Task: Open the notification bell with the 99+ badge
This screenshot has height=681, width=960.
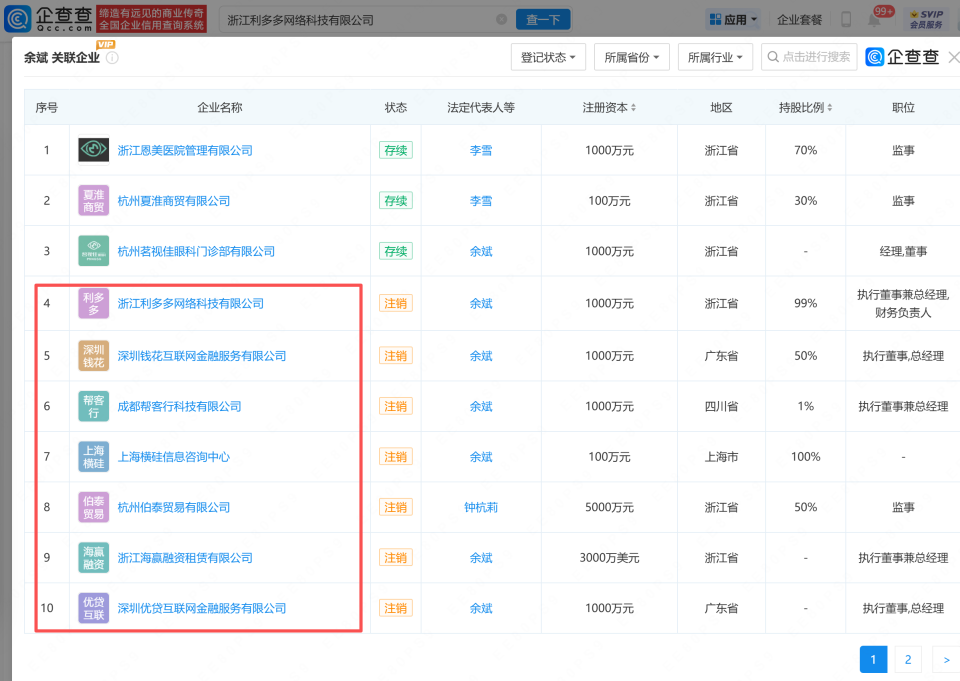Action: [x=876, y=19]
